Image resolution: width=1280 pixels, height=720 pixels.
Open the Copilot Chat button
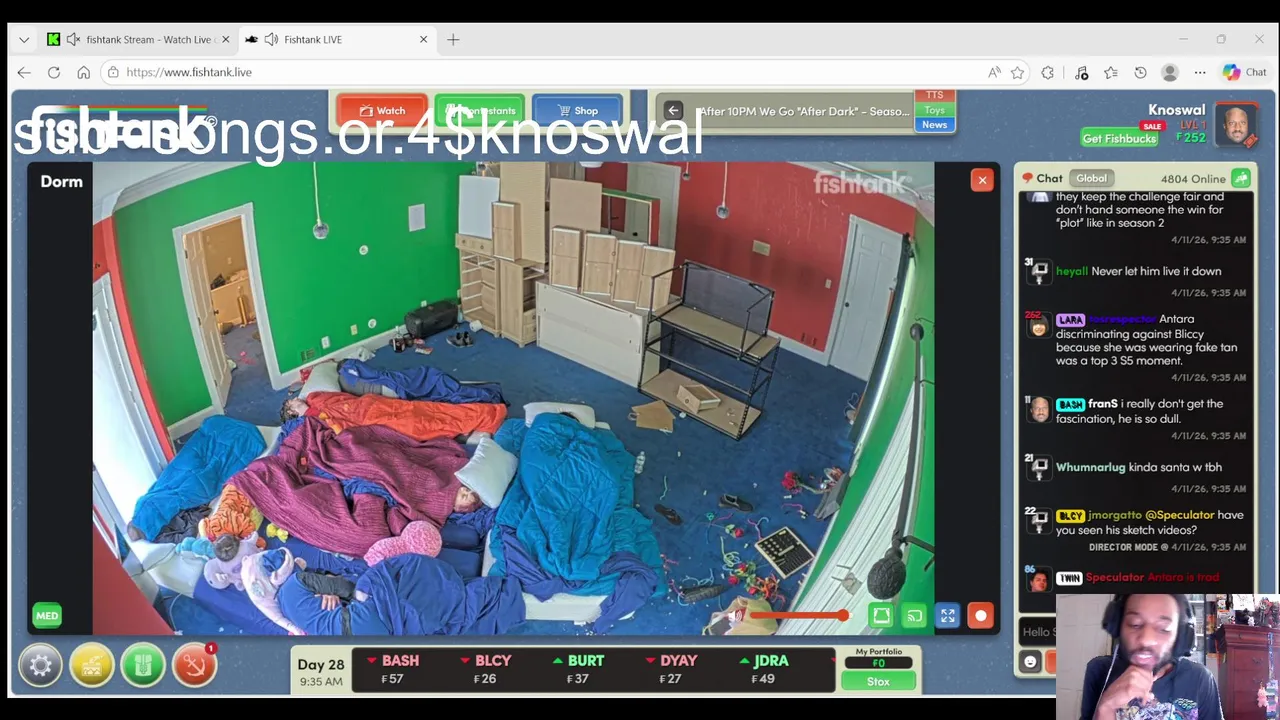(x=1245, y=72)
